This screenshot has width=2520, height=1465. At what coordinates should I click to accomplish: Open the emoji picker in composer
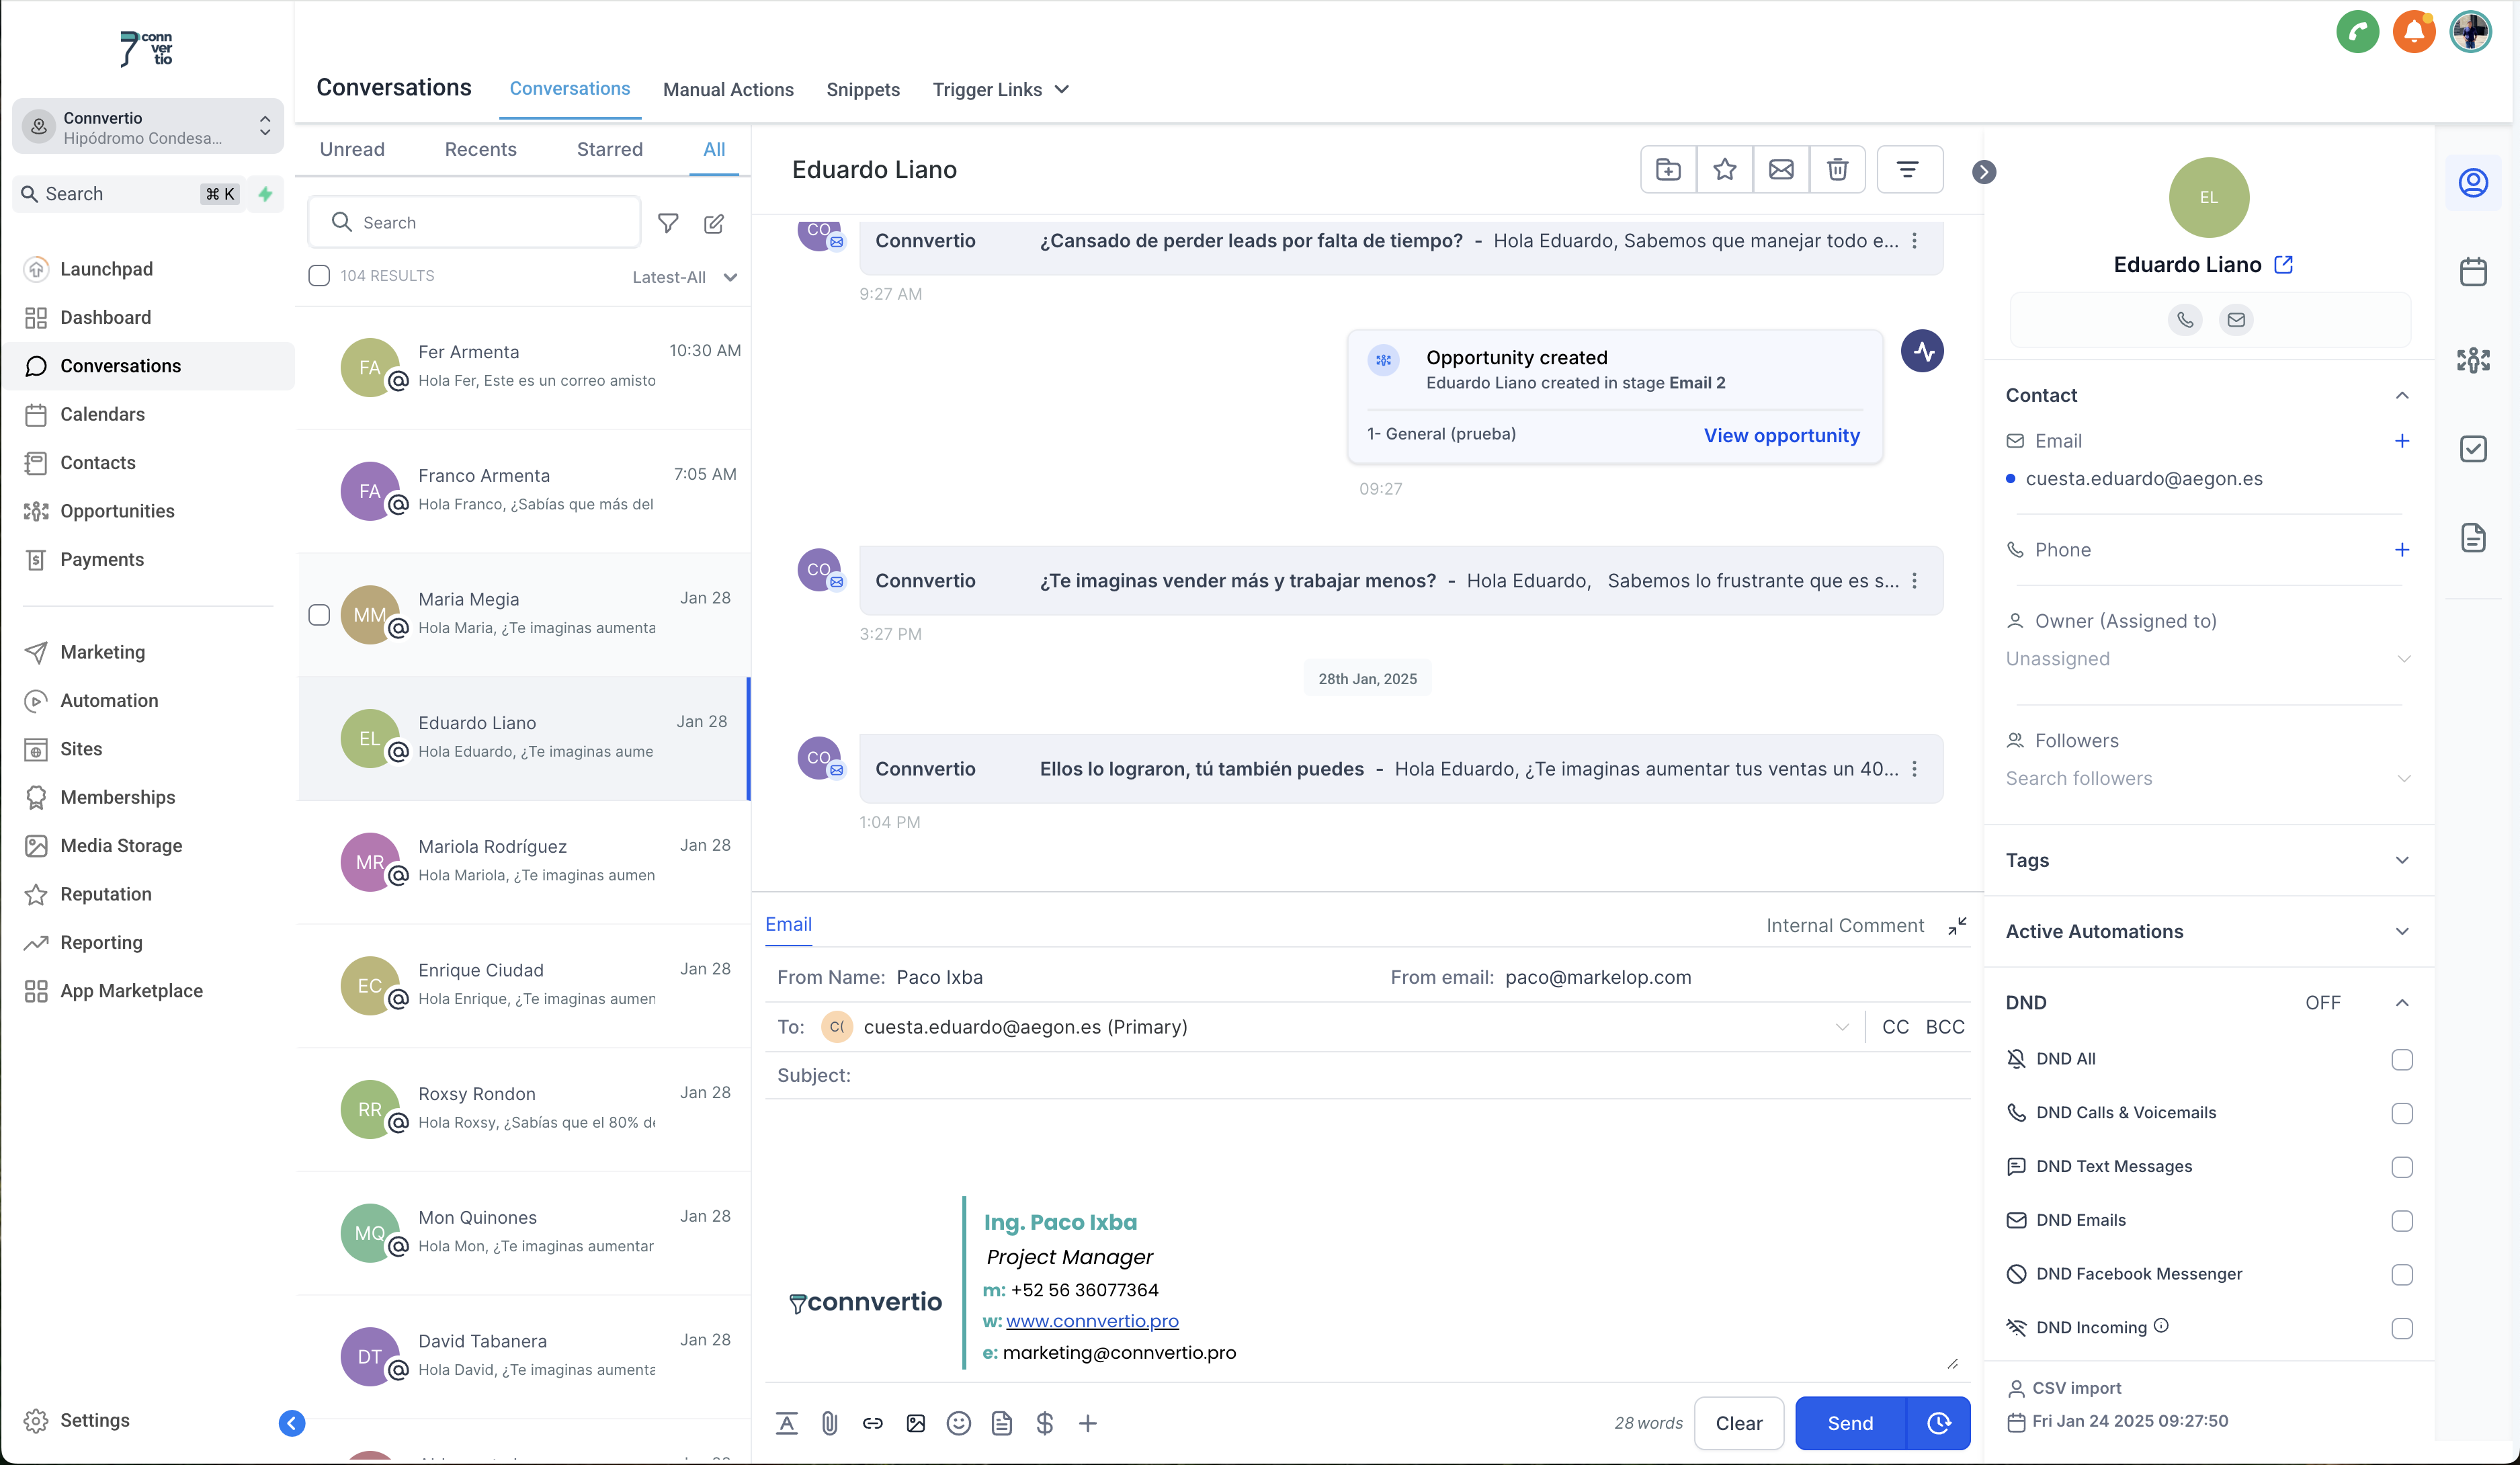point(959,1423)
